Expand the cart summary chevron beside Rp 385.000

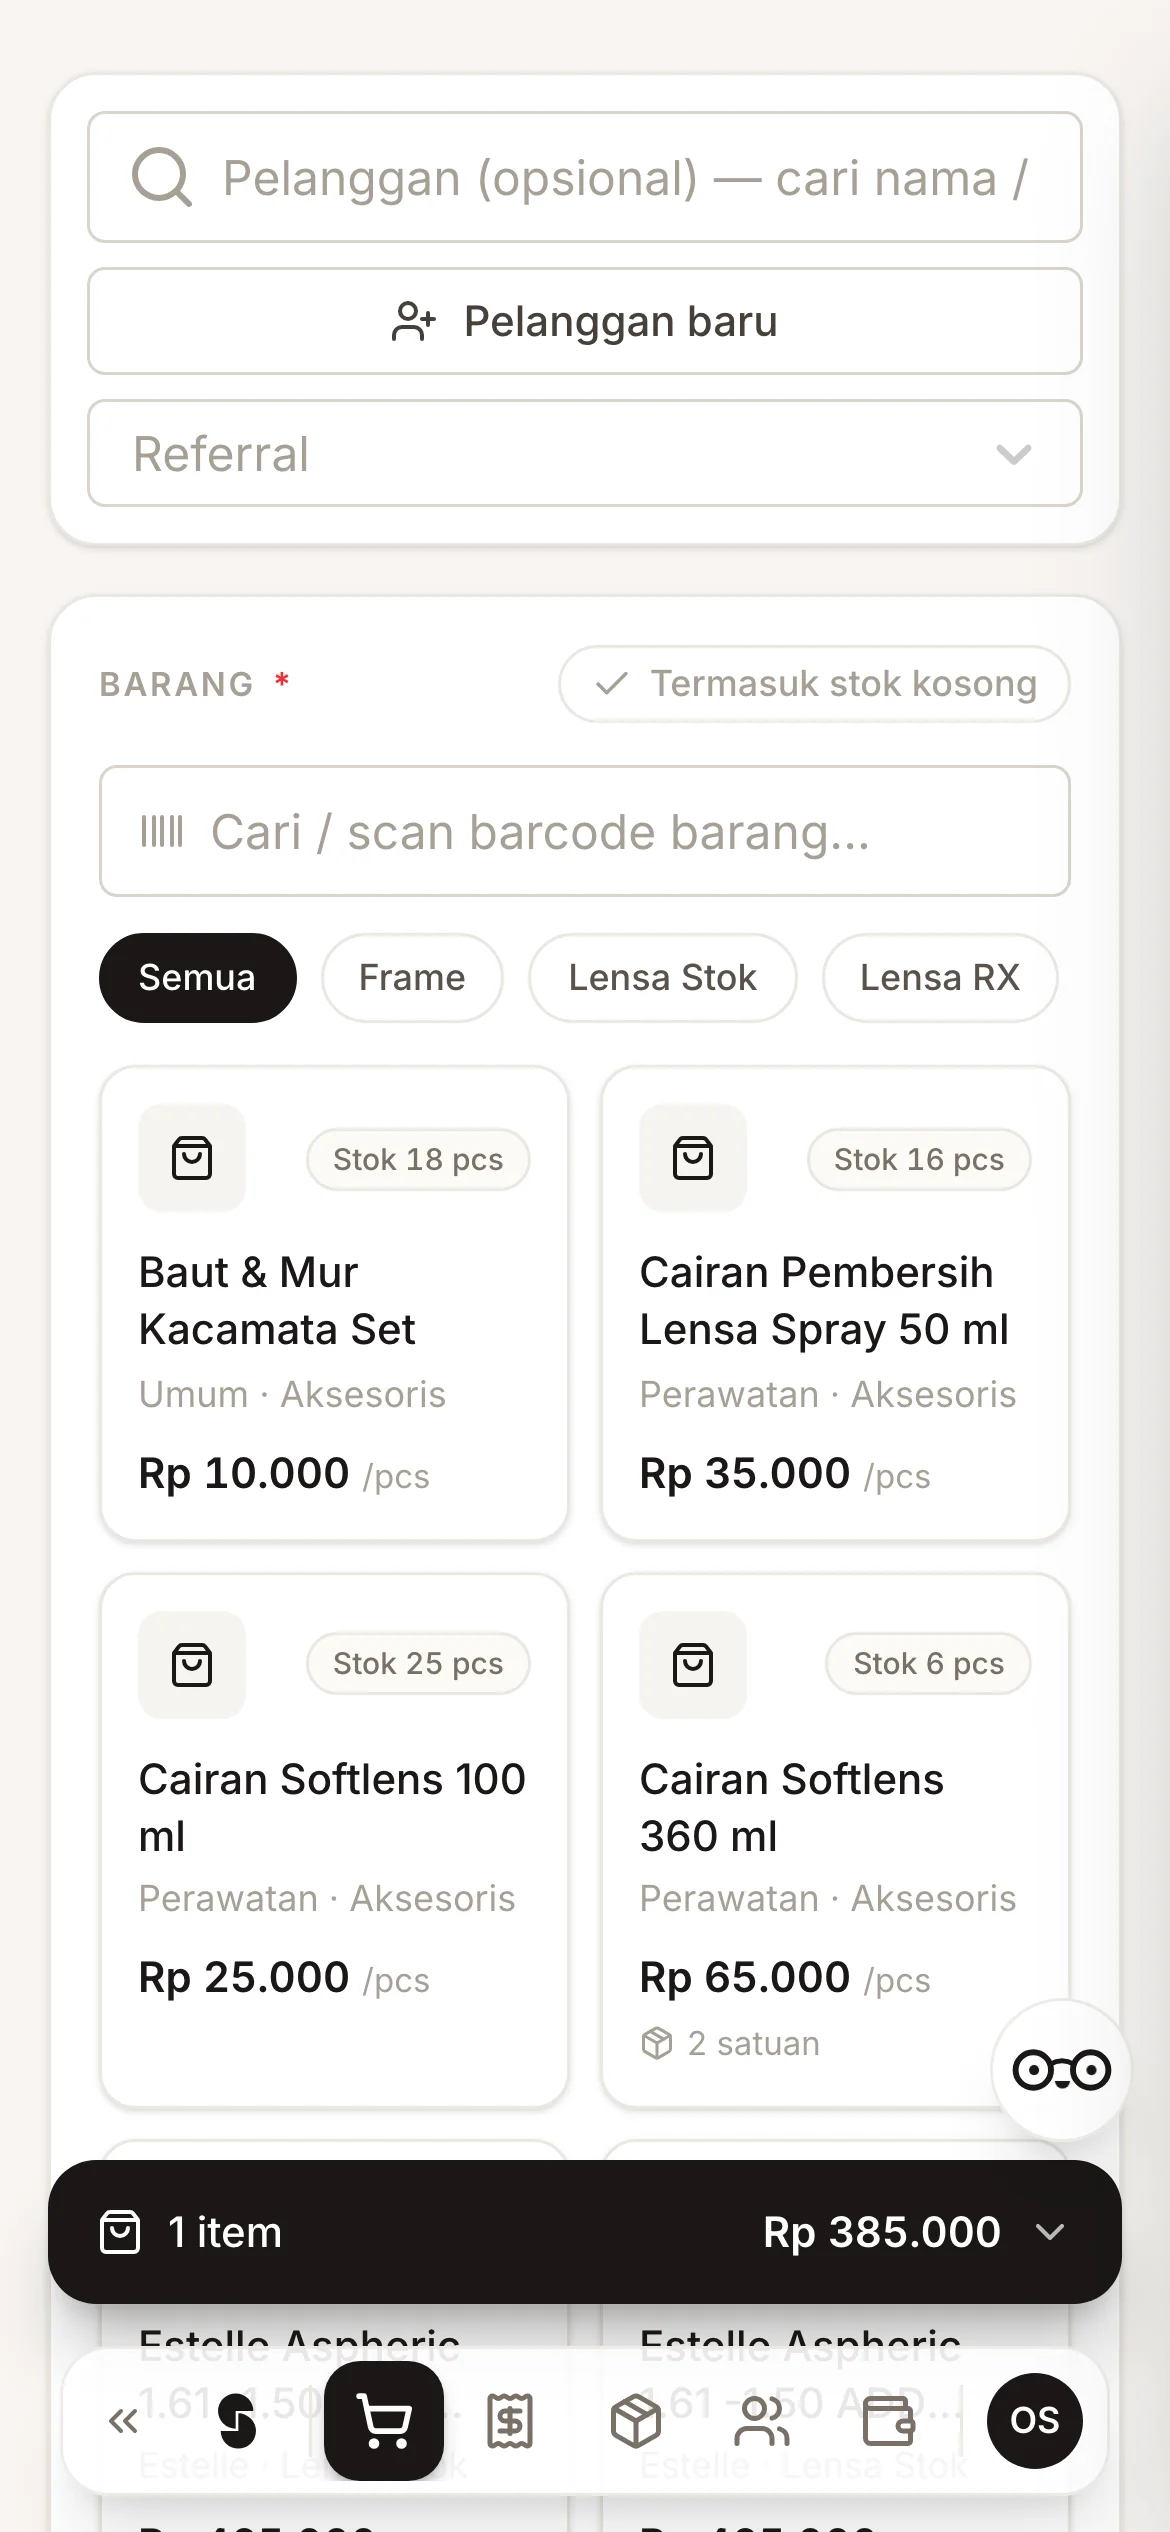pyautogui.click(x=1050, y=2232)
